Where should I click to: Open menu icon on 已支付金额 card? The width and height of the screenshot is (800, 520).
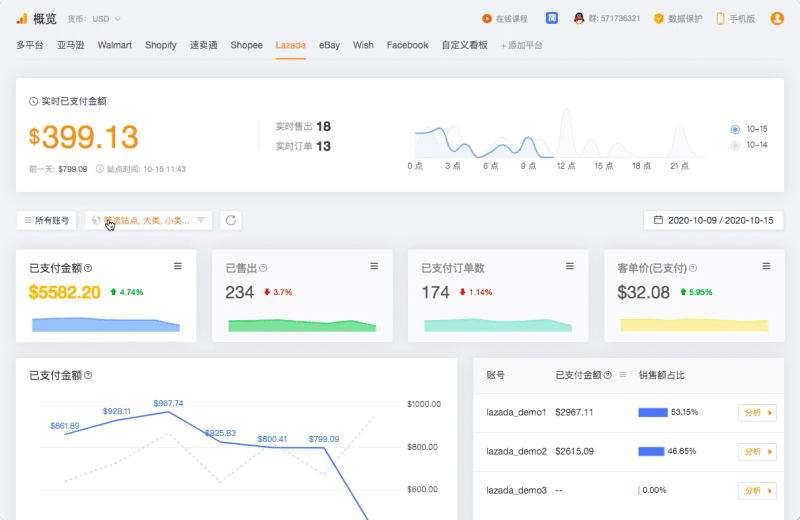click(x=178, y=266)
